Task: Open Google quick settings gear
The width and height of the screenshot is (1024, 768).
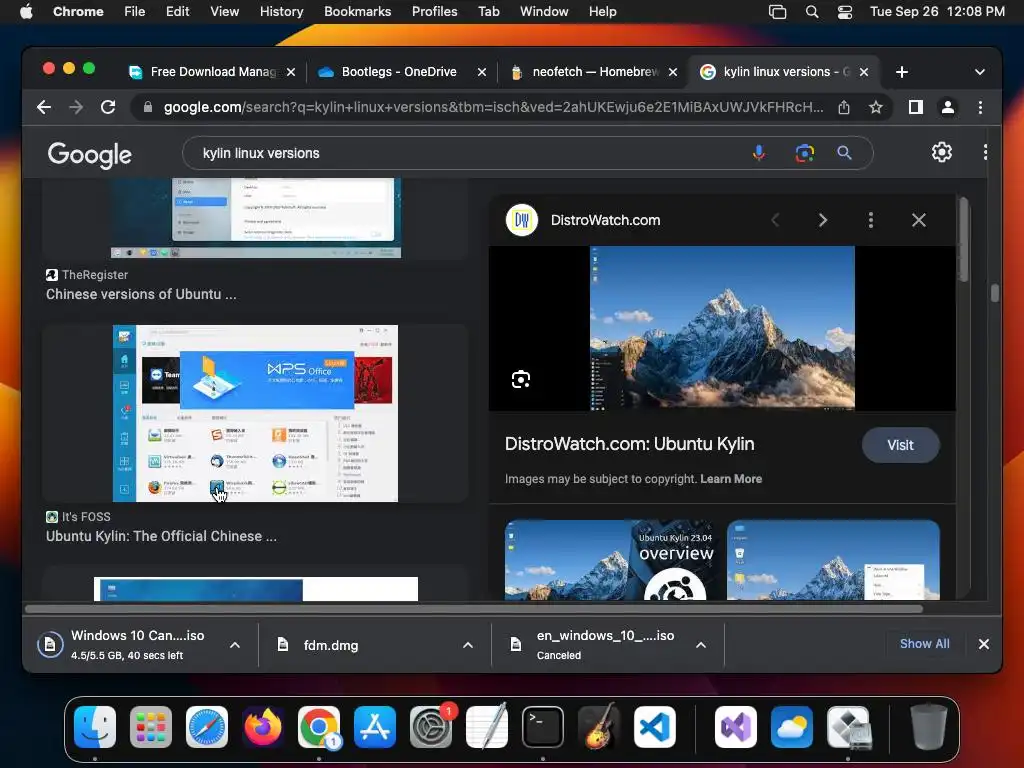Action: pos(941,152)
